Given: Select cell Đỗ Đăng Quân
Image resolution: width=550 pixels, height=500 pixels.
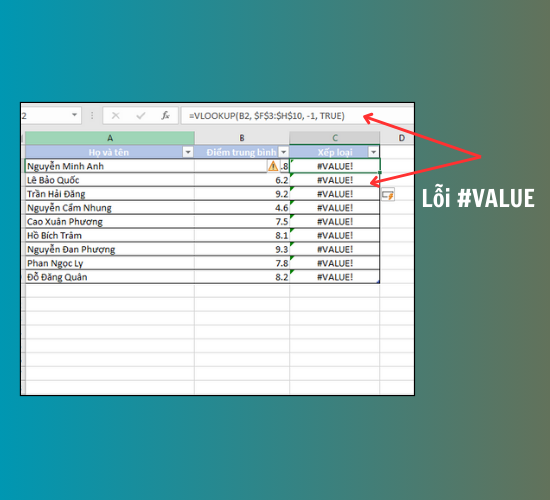Looking at the screenshot, I should [x=110, y=277].
